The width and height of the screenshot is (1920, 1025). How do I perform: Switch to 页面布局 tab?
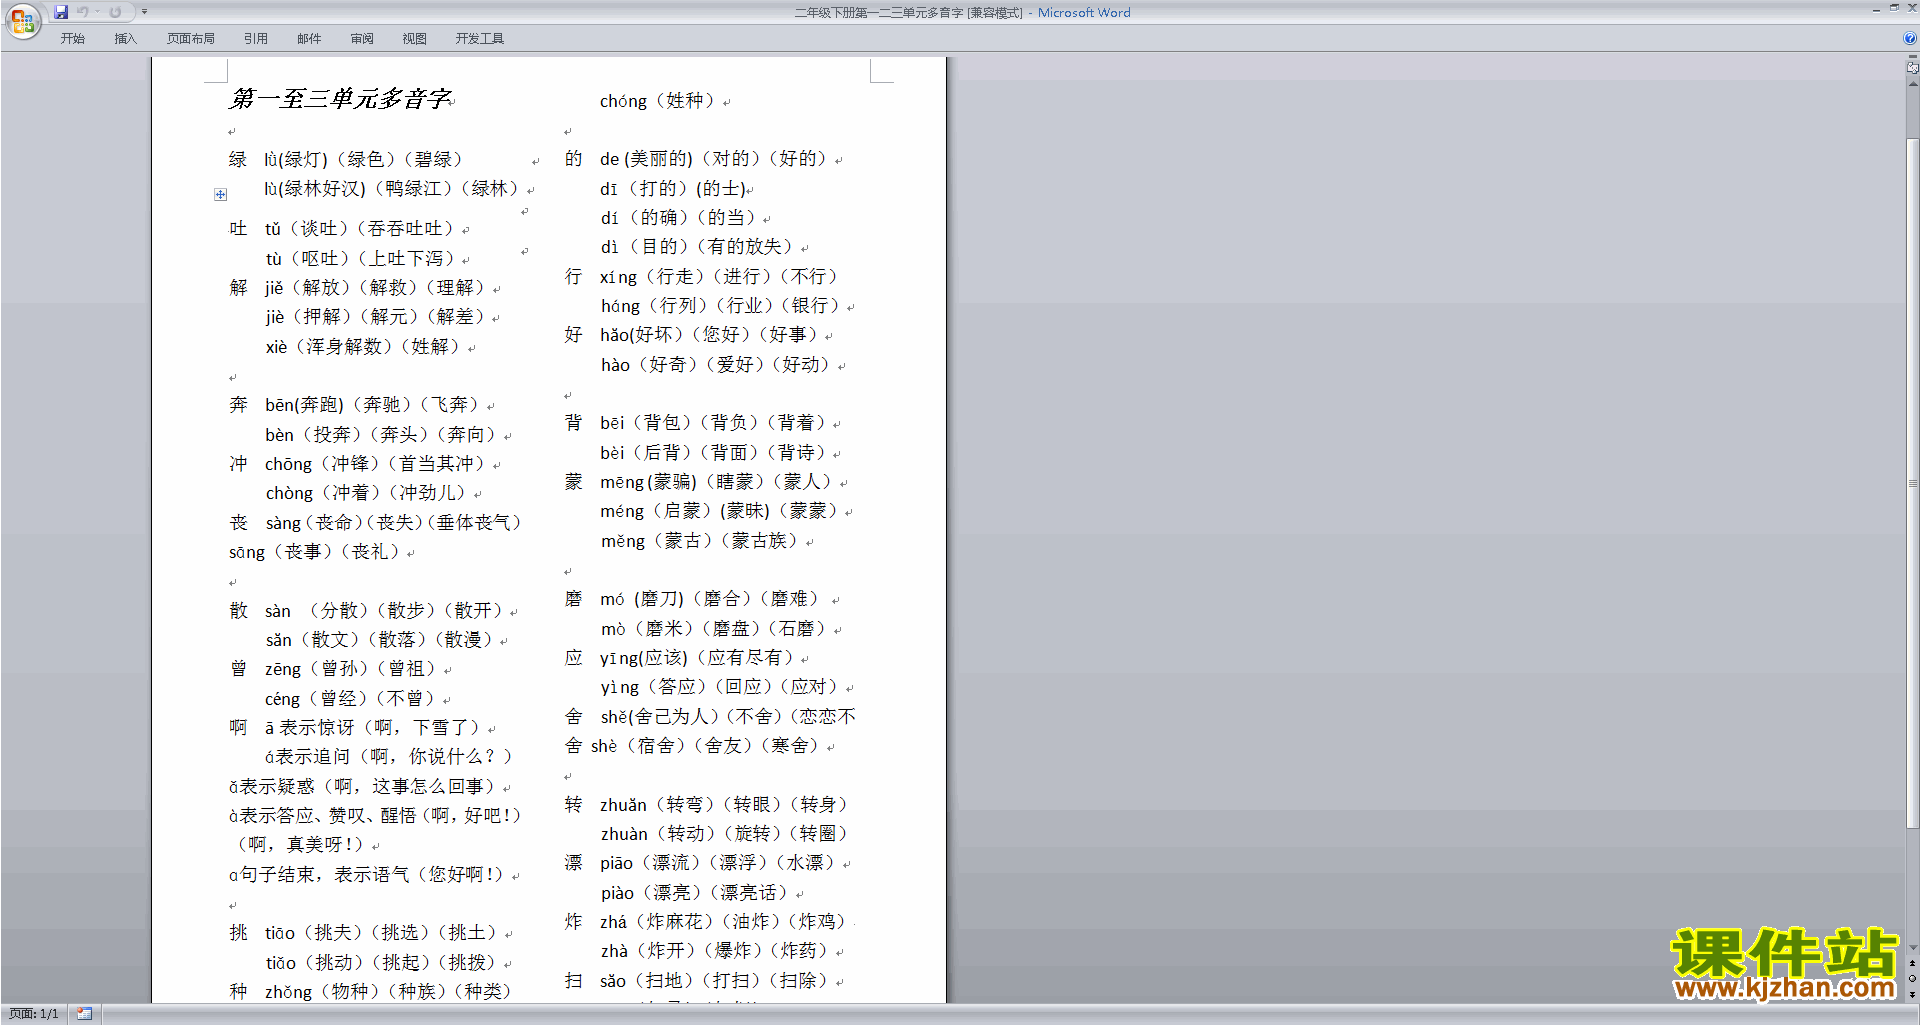tap(191, 39)
